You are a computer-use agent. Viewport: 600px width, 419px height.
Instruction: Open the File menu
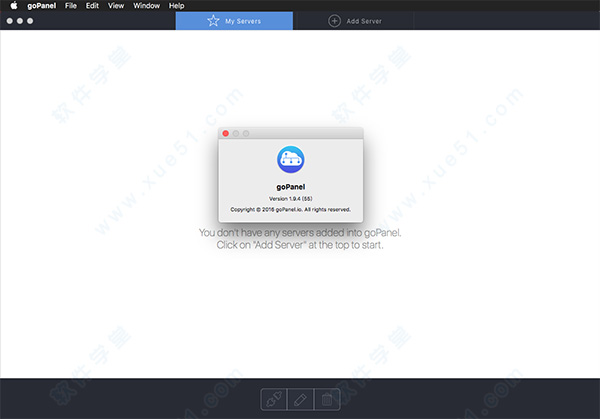[x=71, y=6]
